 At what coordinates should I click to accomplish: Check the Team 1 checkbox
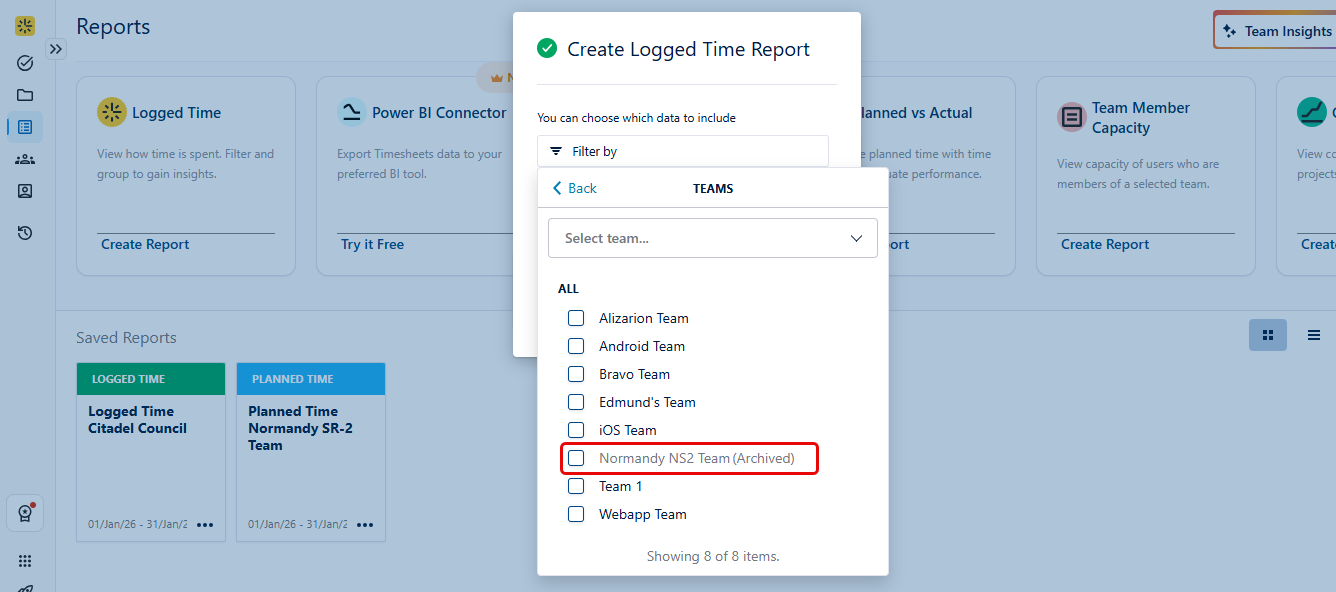pyautogui.click(x=576, y=486)
